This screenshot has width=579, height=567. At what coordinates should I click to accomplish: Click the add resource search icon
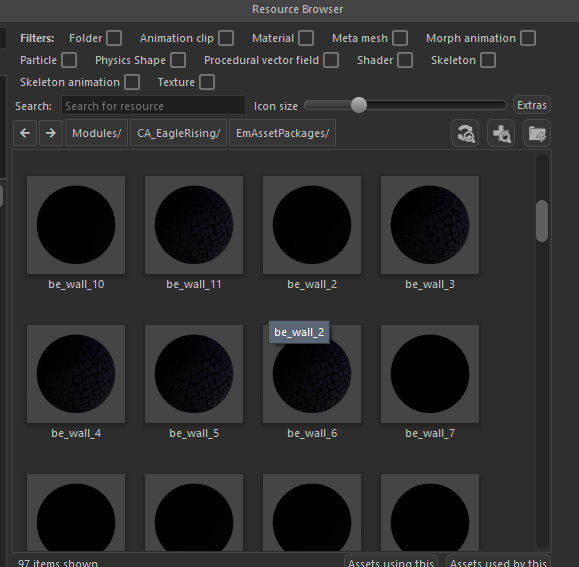point(501,133)
